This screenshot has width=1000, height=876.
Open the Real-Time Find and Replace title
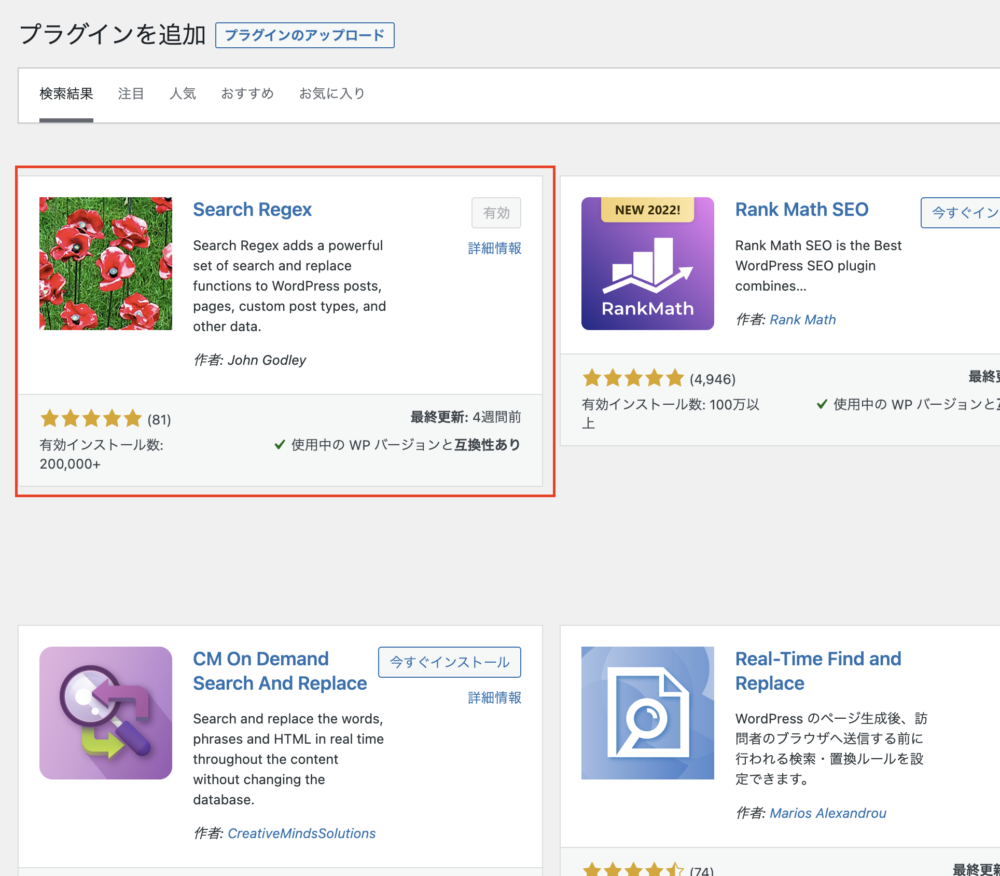click(818, 671)
